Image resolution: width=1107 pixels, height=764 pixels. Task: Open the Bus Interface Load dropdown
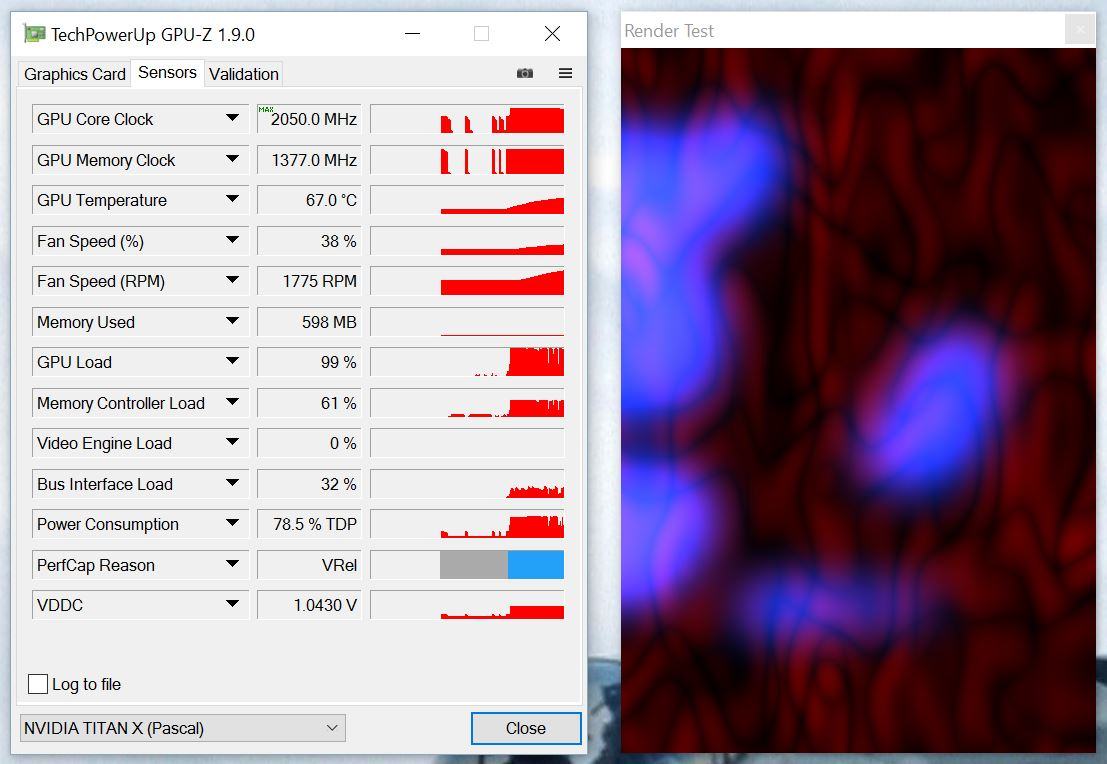(232, 483)
